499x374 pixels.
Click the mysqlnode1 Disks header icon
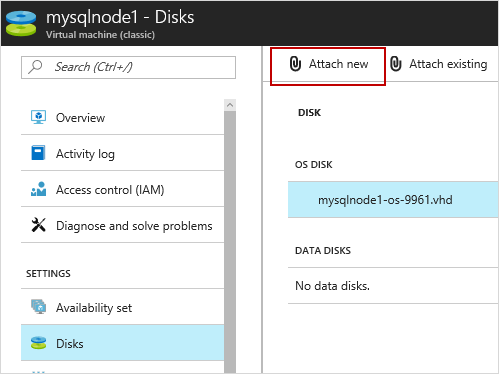pyautogui.click(x=21, y=23)
